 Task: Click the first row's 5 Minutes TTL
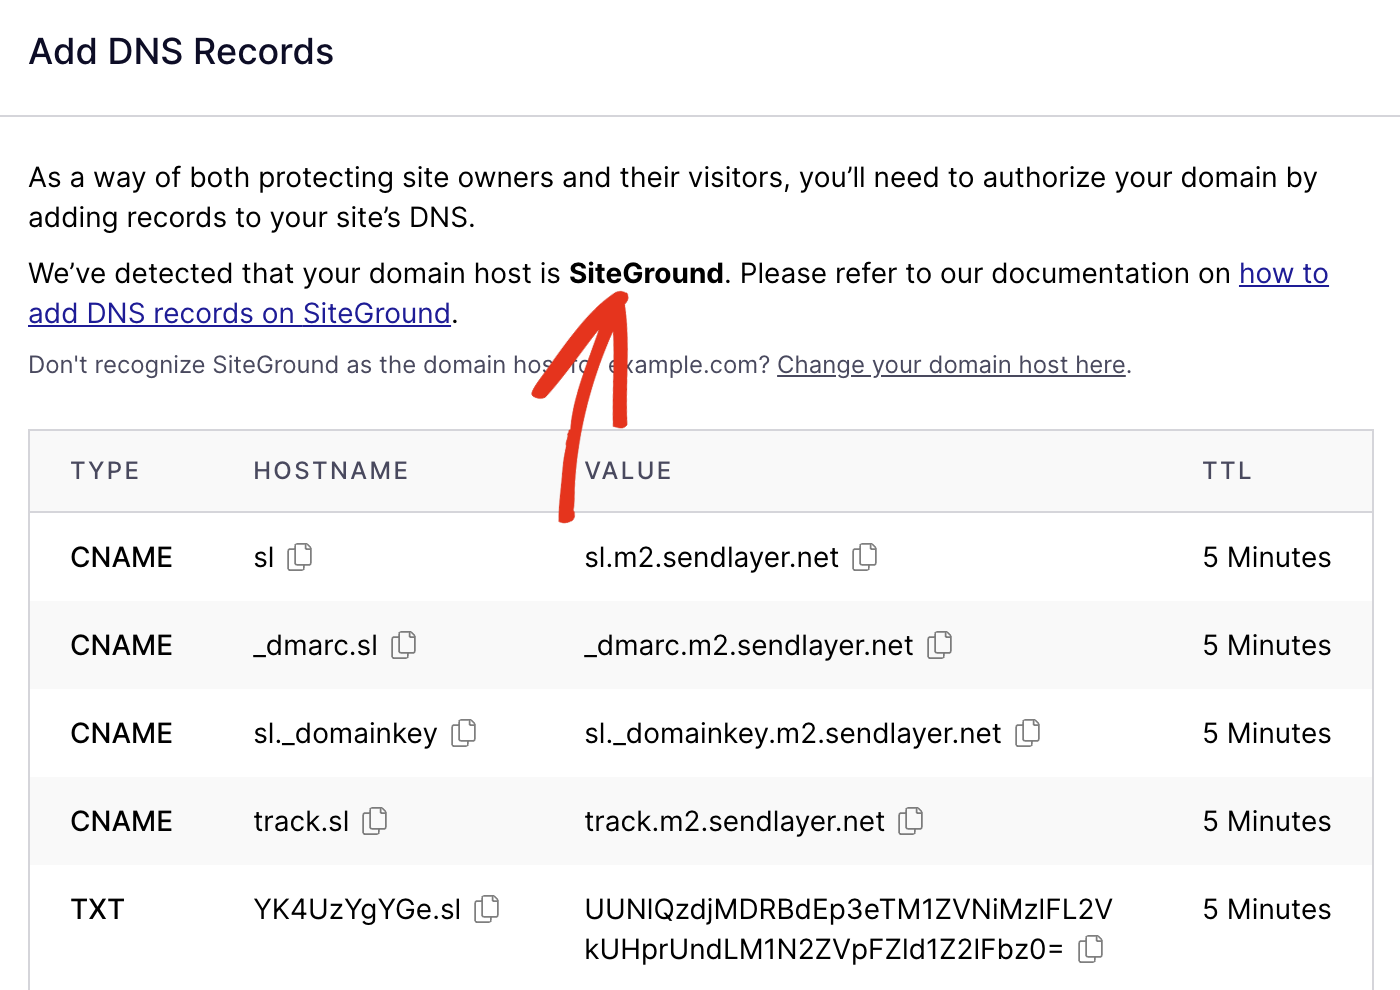1266,556
